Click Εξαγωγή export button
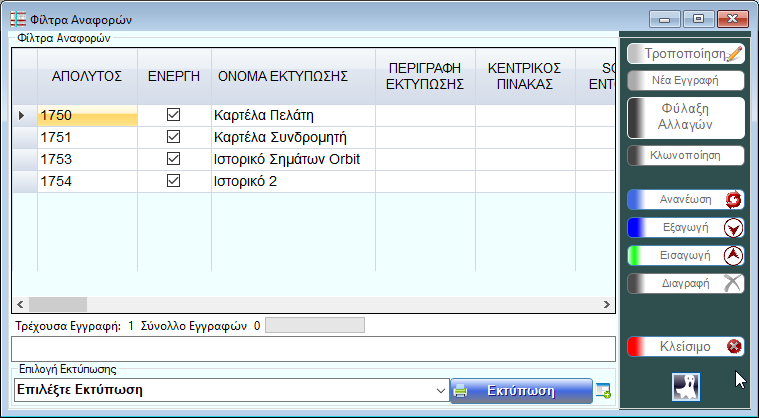This screenshot has height=418, width=759. pos(686,227)
